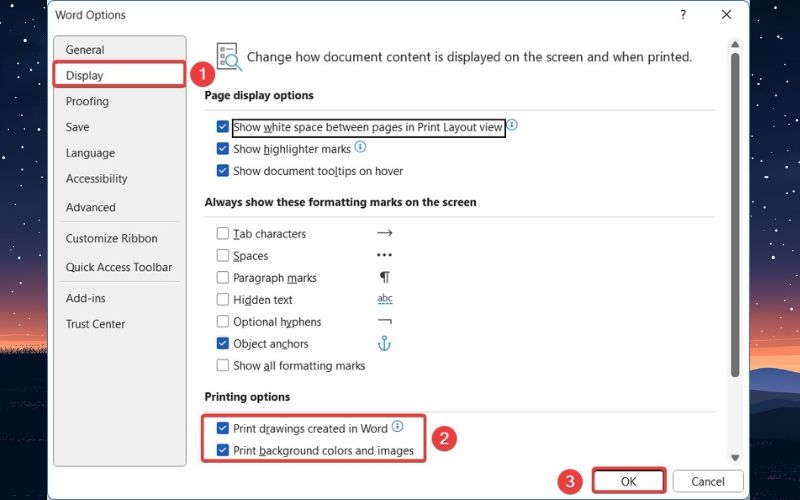Click the spaces dots symbol
The width and height of the screenshot is (800, 500).
point(385,255)
